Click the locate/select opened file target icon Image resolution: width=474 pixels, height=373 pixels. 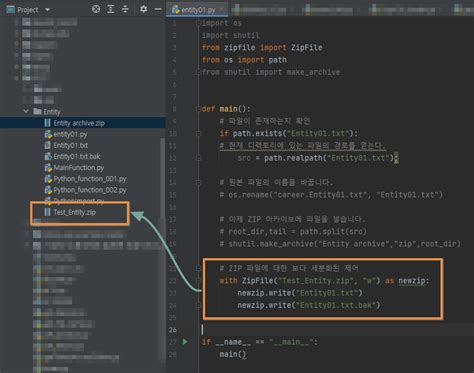(96, 9)
